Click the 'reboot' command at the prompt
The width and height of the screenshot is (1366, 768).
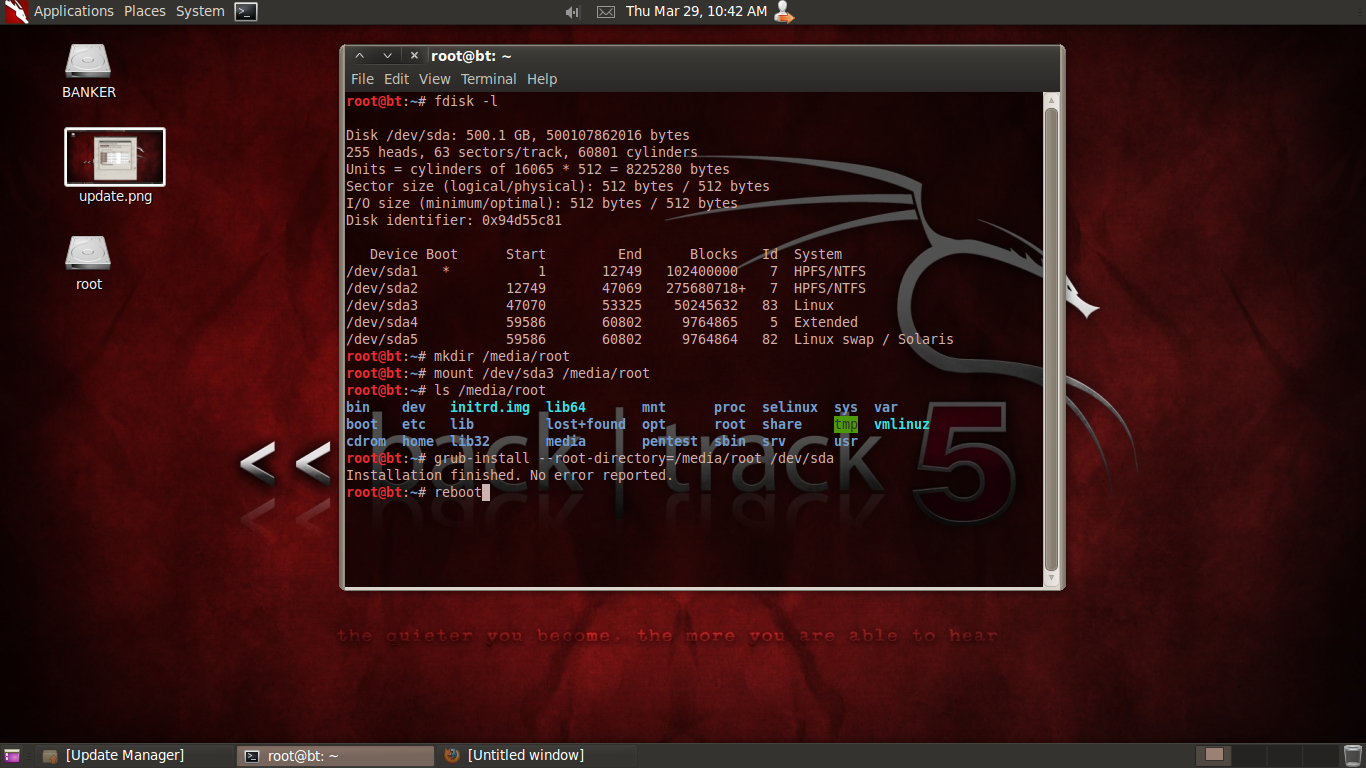pyautogui.click(x=458, y=492)
